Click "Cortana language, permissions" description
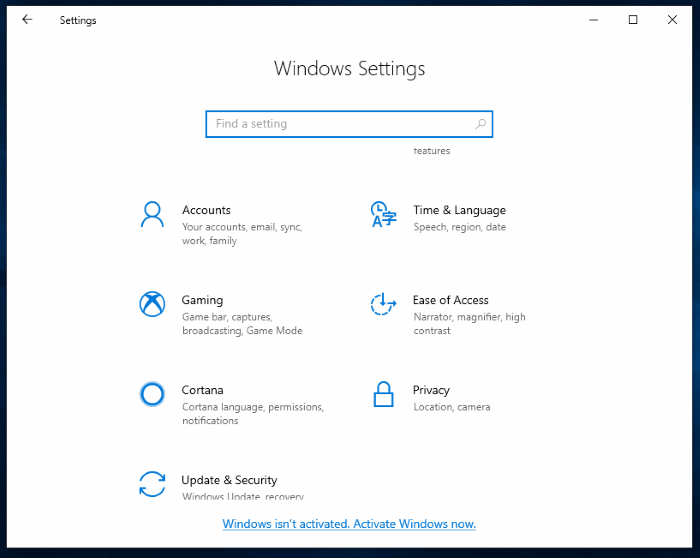 pyautogui.click(x=253, y=413)
